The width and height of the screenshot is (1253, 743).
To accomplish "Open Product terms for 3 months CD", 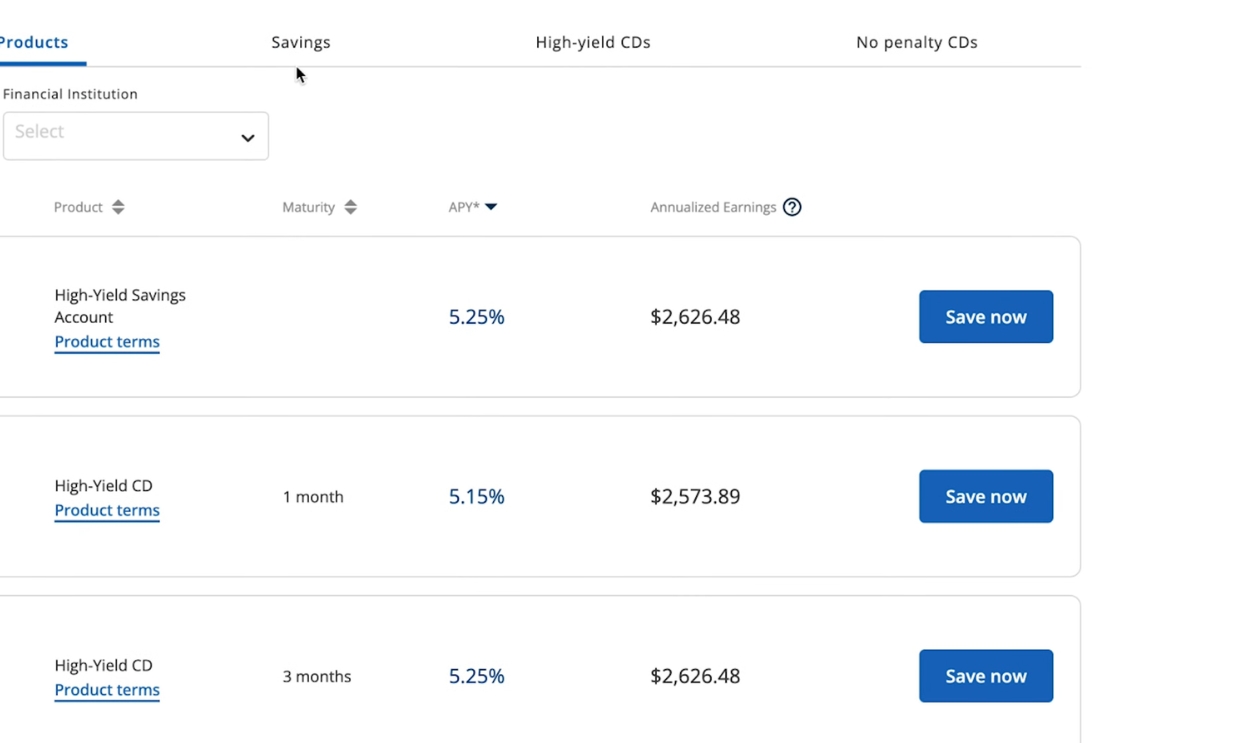I will tap(107, 690).
